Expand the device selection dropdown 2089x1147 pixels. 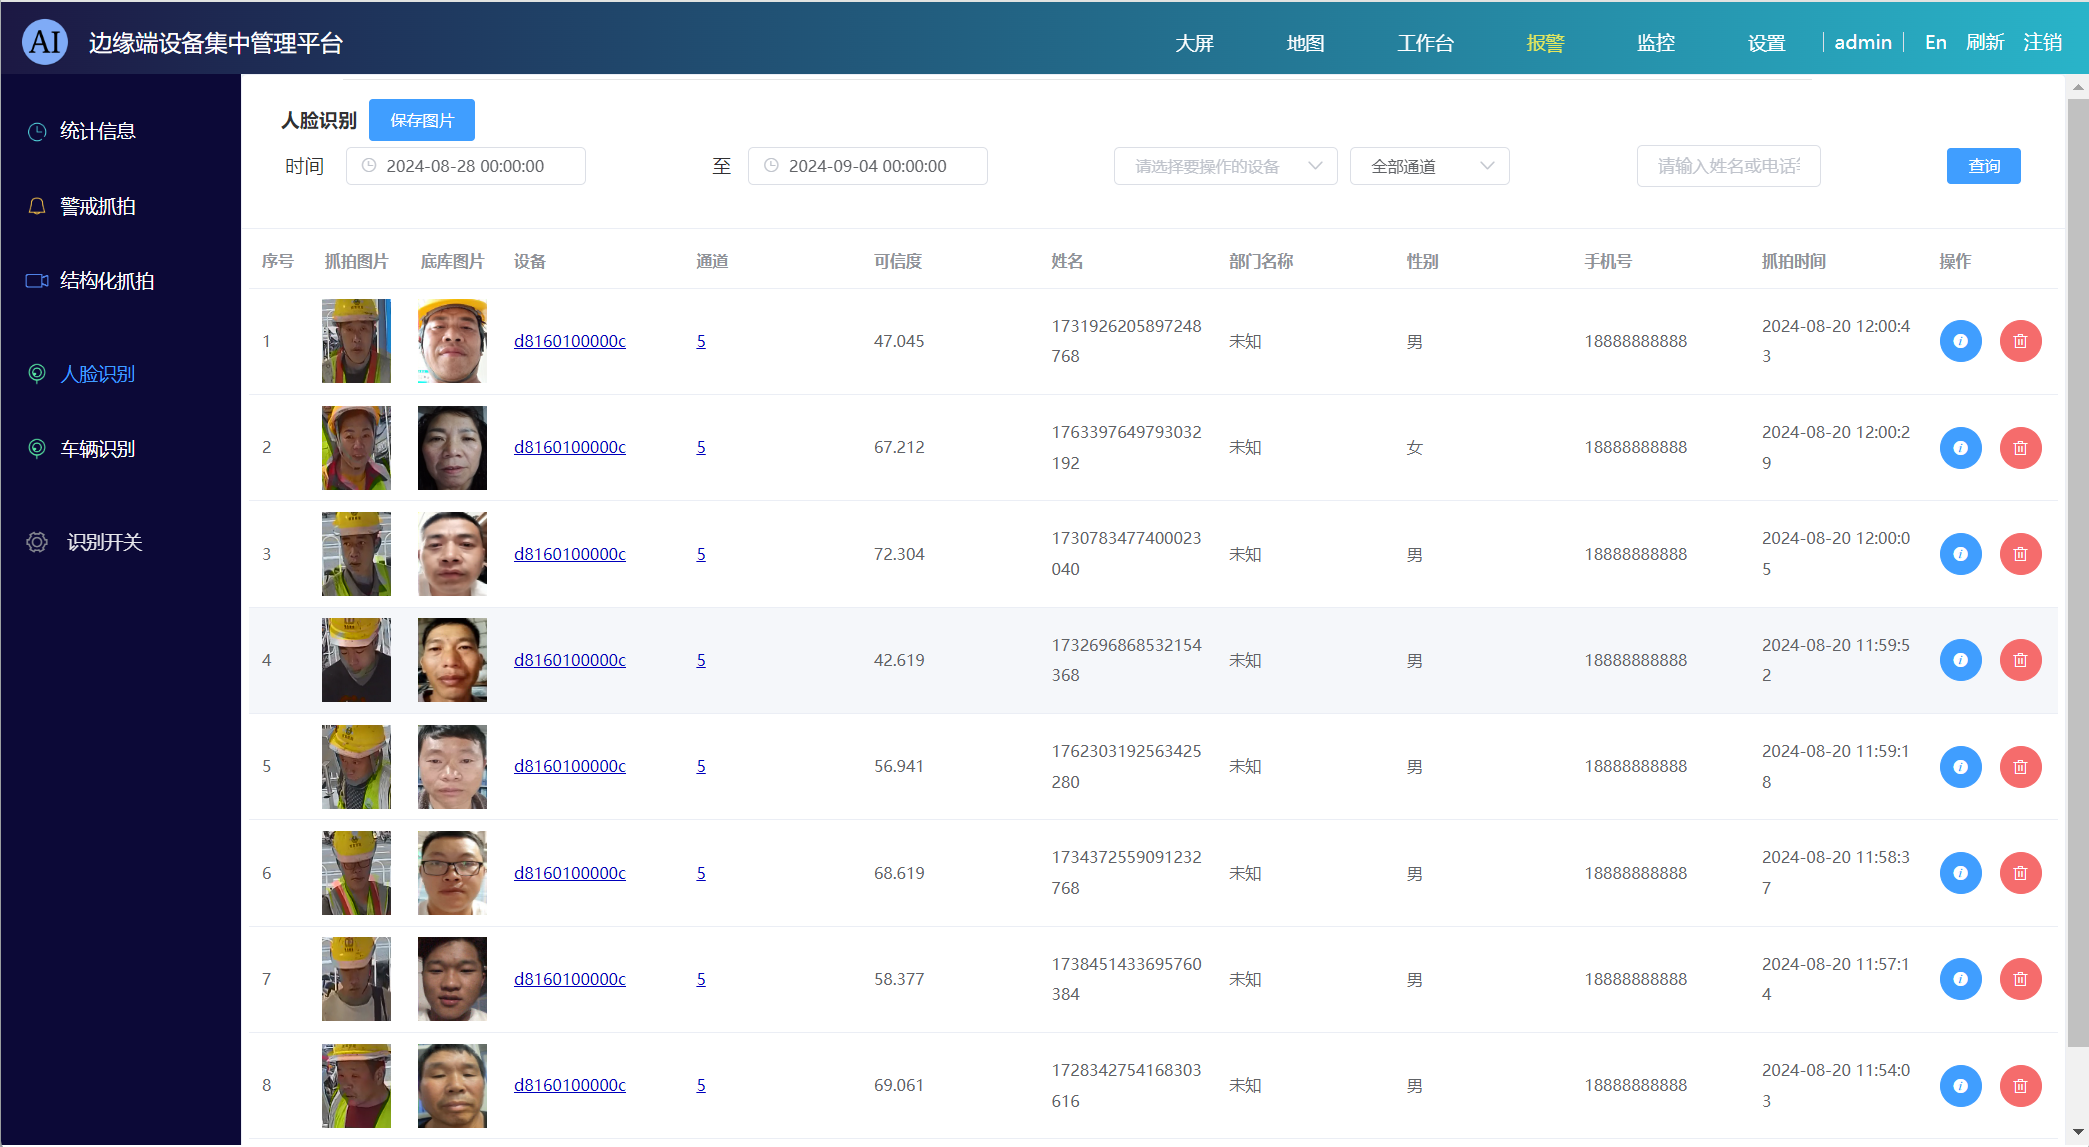pyautogui.click(x=1225, y=166)
